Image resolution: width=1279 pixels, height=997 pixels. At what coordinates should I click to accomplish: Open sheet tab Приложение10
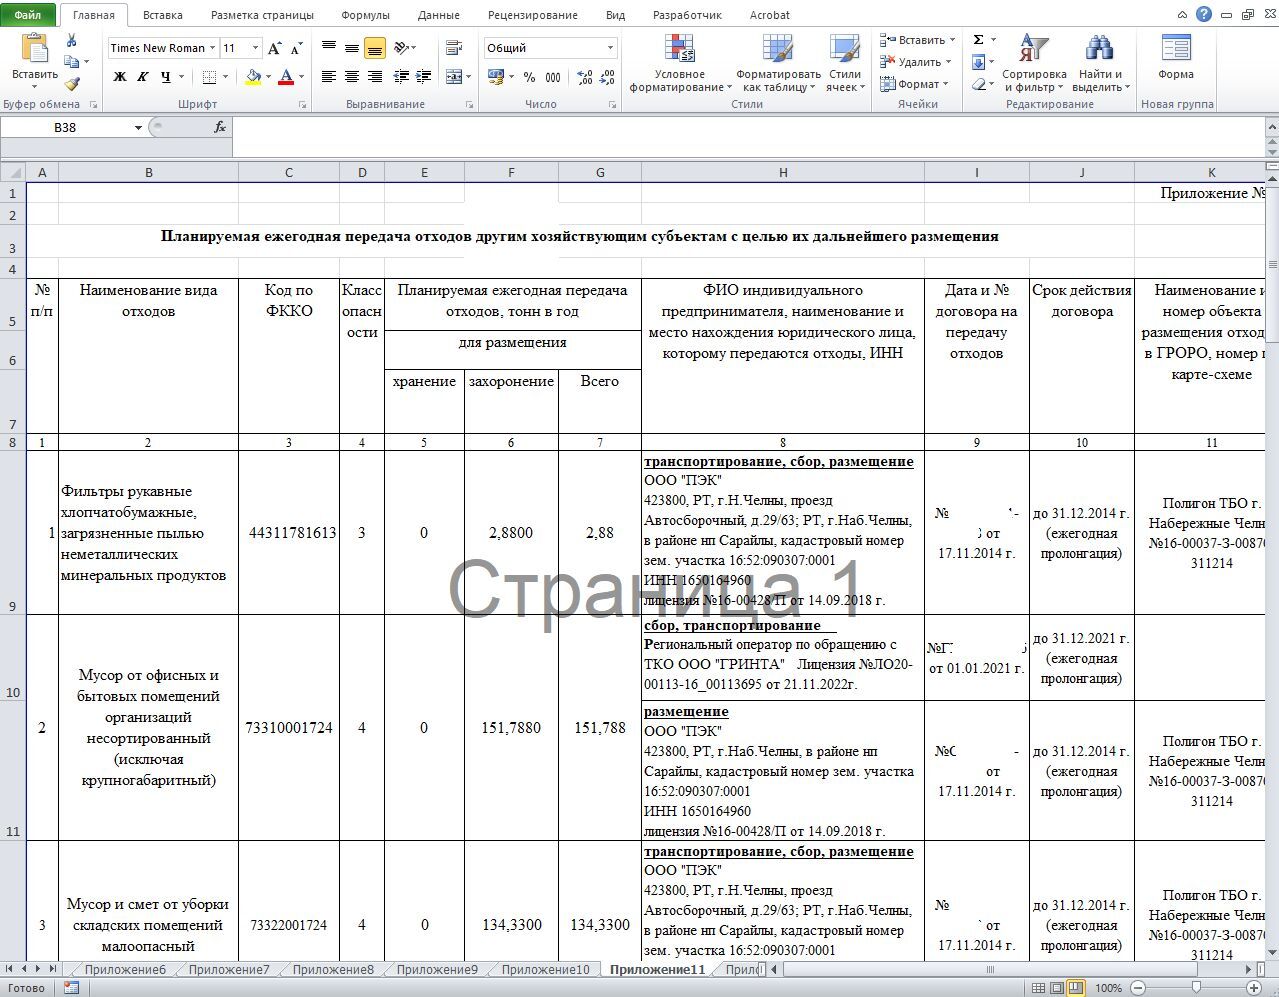545,969
